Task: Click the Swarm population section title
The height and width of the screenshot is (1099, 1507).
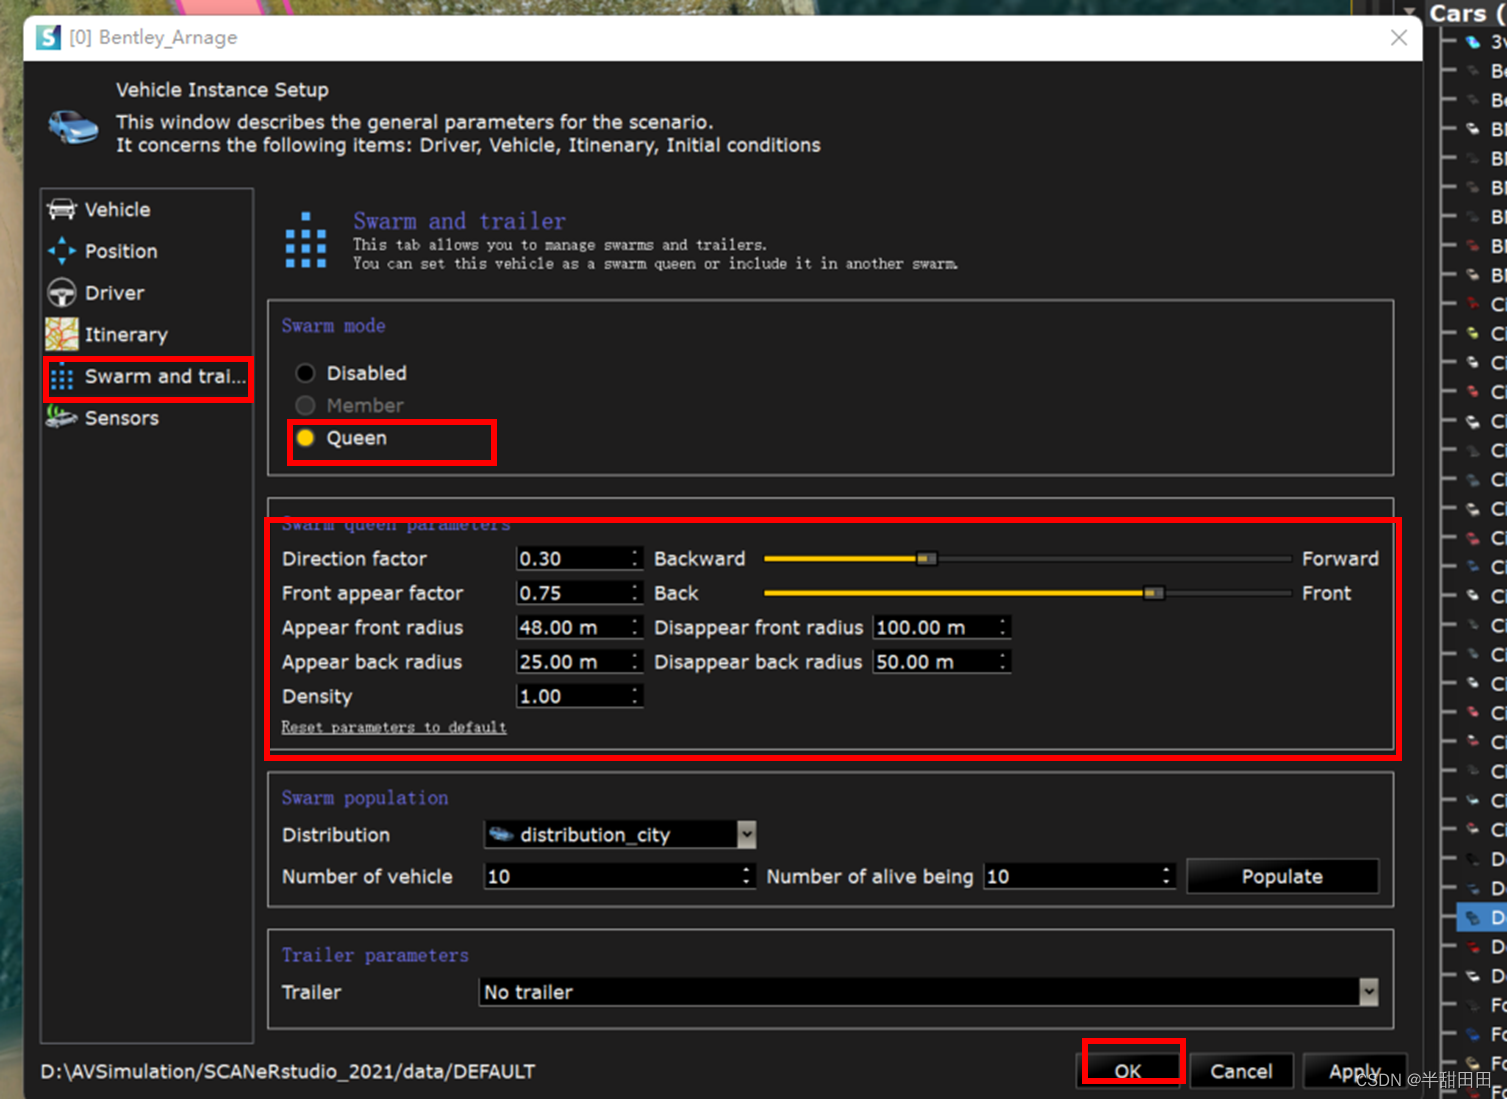Action: coord(365,798)
